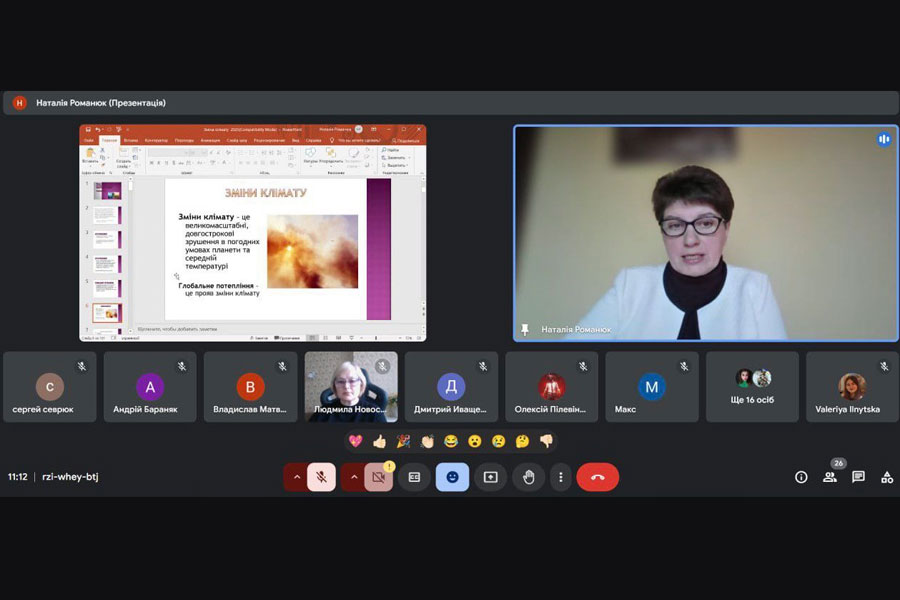Send the party popper reaction

coord(404,441)
